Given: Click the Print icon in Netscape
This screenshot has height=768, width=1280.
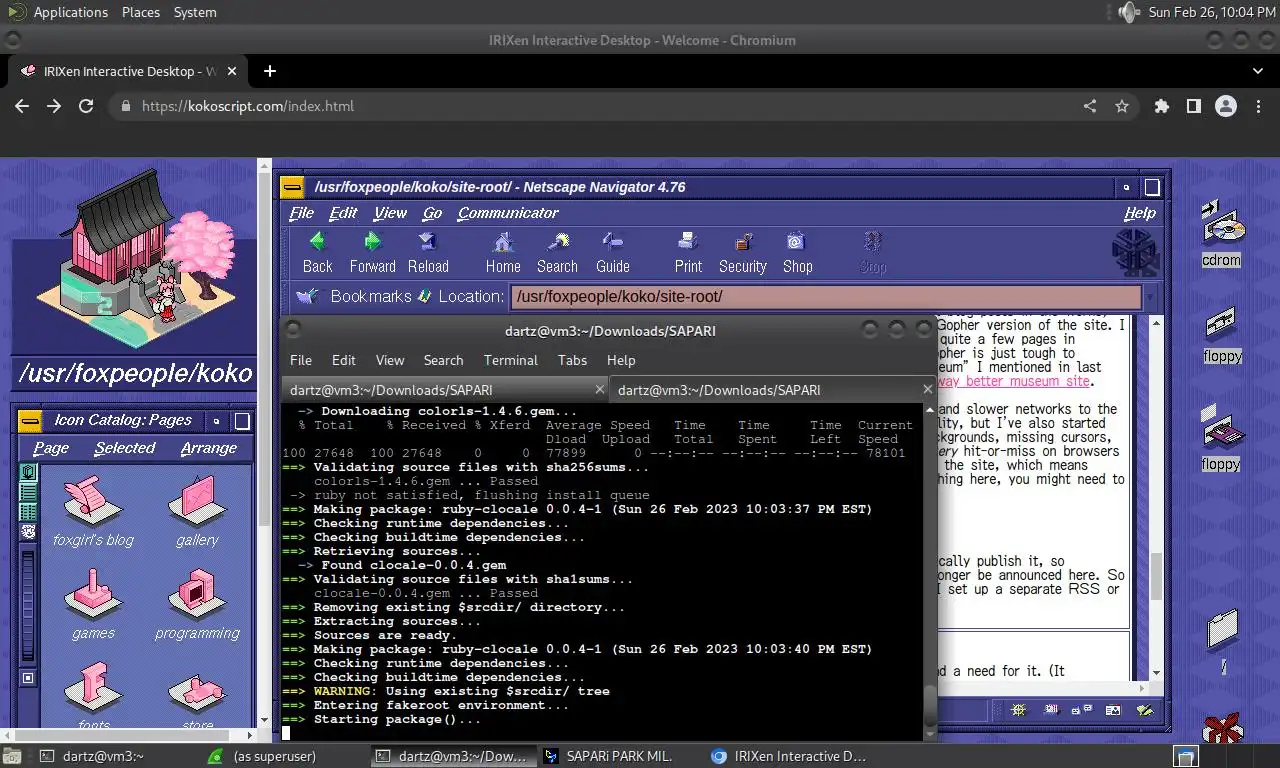Looking at the screenshot, I should (688, 252).
